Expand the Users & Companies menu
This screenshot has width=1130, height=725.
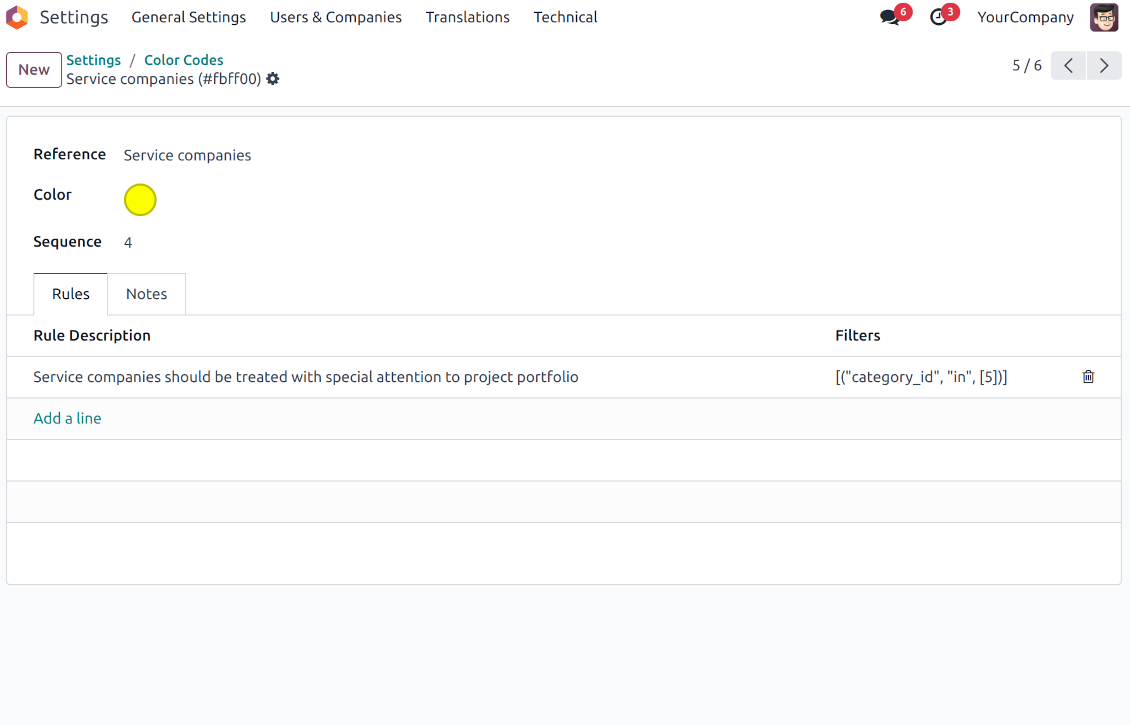(335, 17)
